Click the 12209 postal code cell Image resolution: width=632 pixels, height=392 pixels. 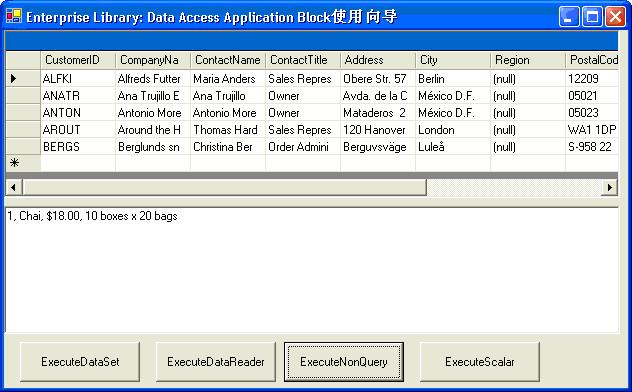click(x=592, y=79)
